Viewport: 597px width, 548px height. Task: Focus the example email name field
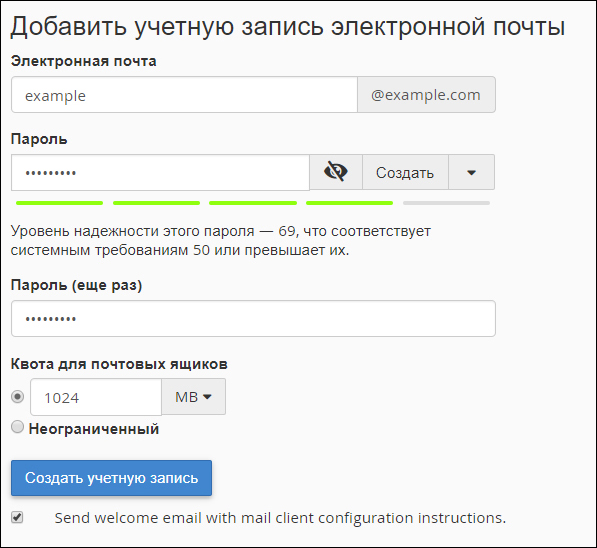[184, 94]
